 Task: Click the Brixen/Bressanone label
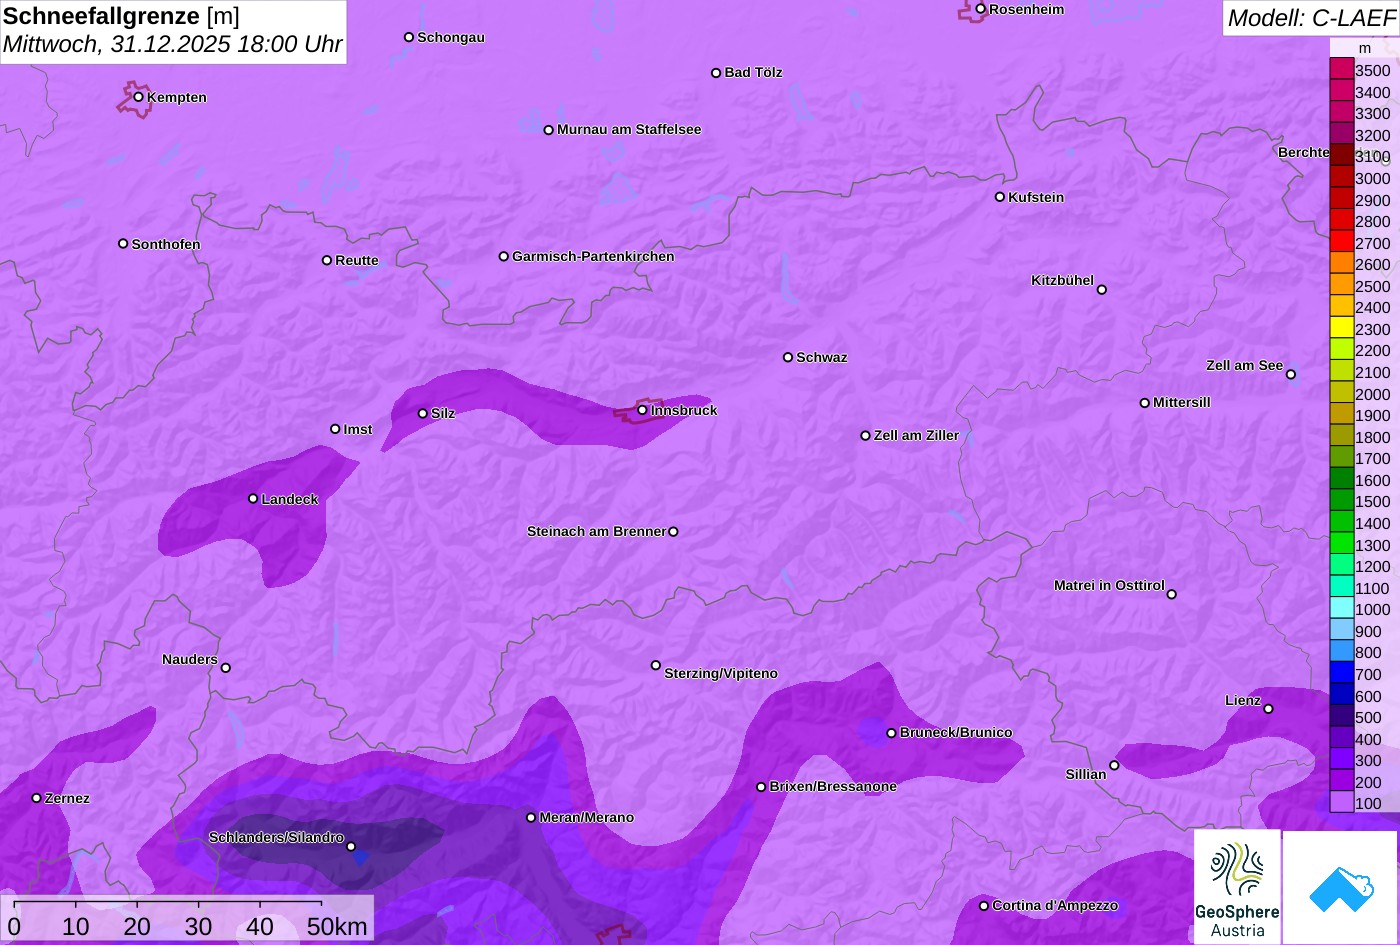coord(833,786)
